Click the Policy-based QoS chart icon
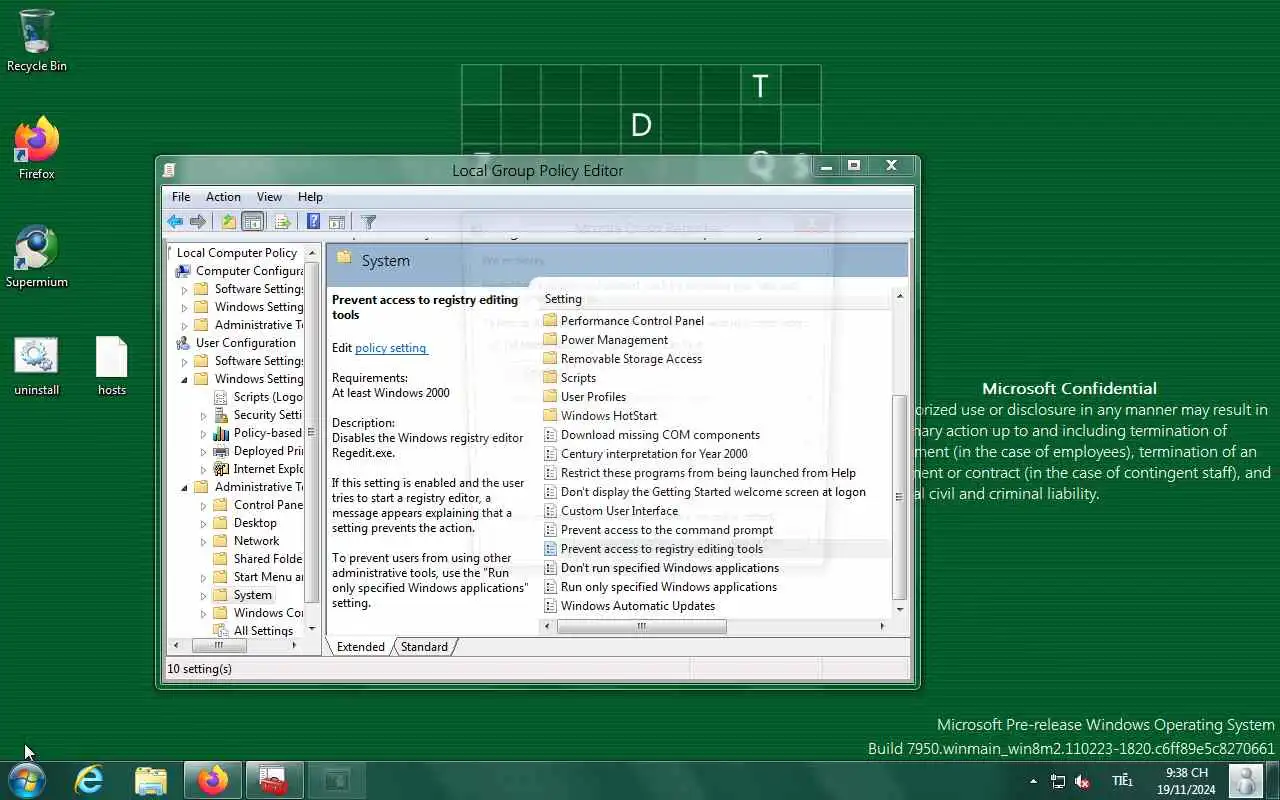 pos(221,433)
